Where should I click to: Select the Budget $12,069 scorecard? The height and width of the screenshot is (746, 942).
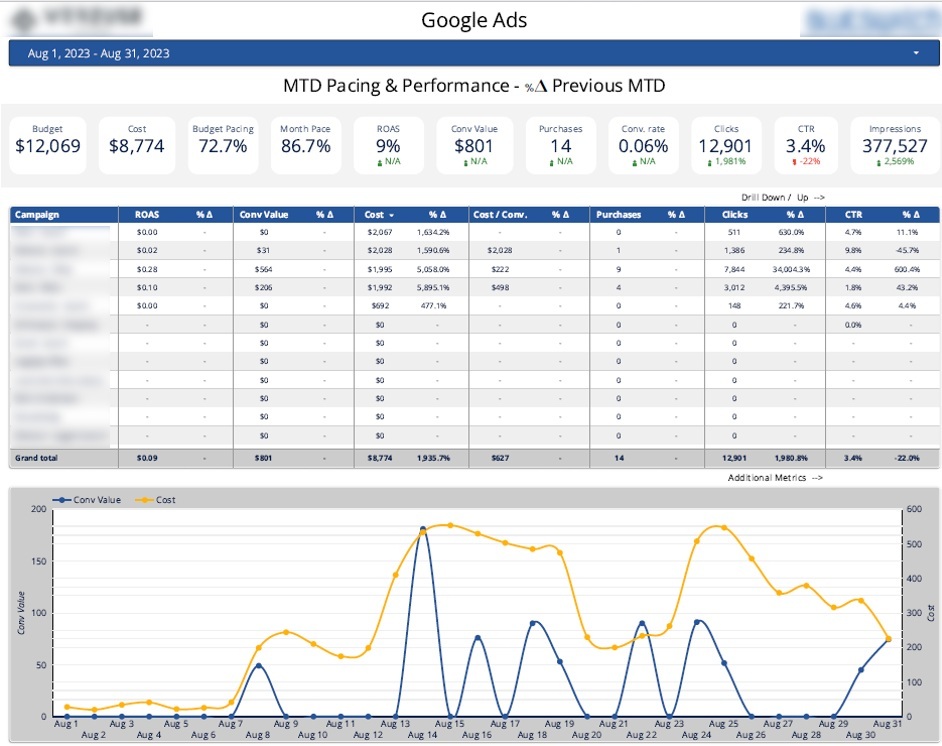[47, 145]
